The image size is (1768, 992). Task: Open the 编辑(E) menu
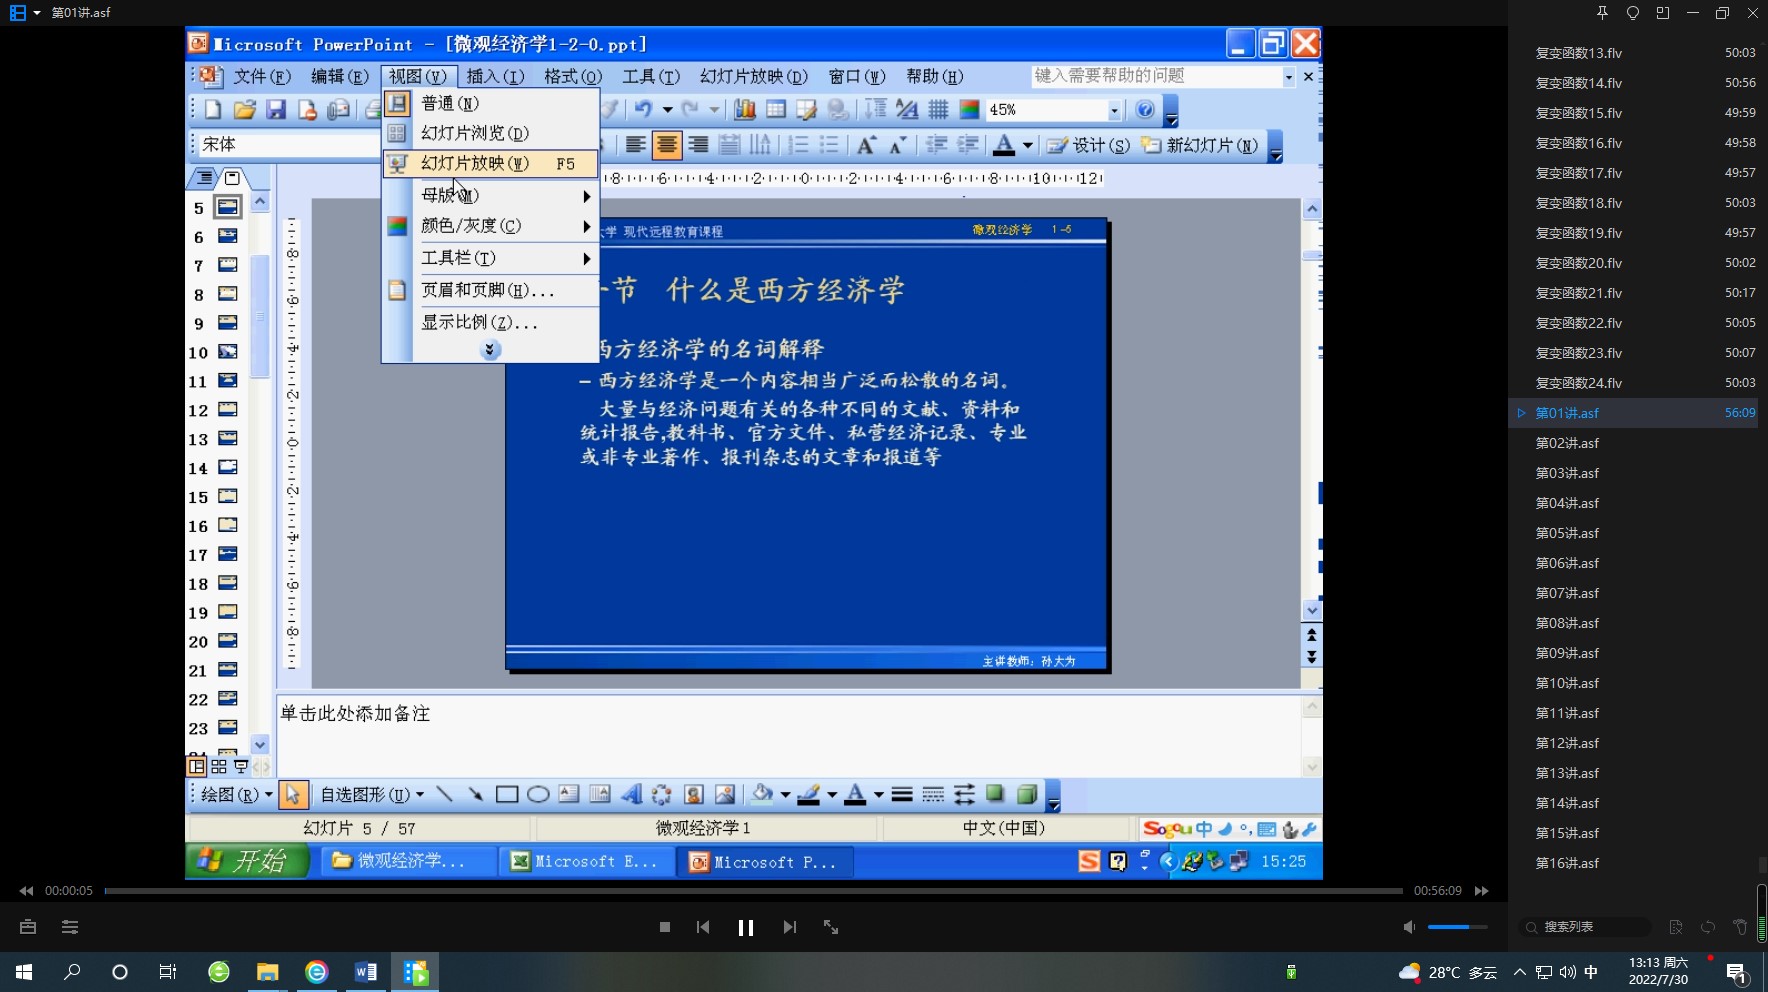pos(339,76)
